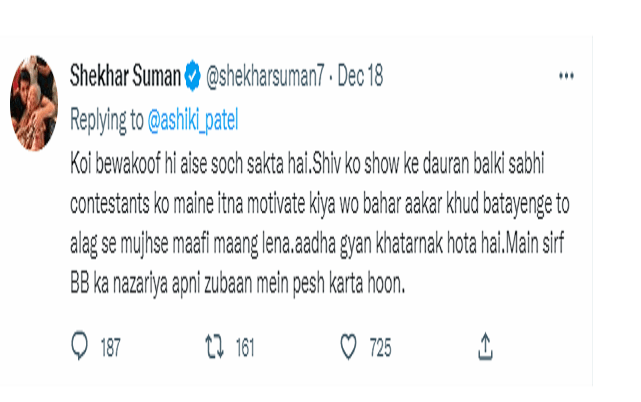Open the @ashiki_patel mention link
This screenshot has width=641, height=402.
point(193,121)
